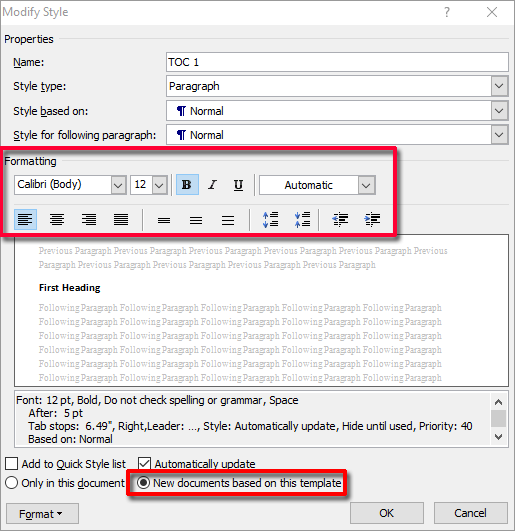Toggle the Italic formatting button
This screenshot has width=515, height=531.
tap(213, 185)
